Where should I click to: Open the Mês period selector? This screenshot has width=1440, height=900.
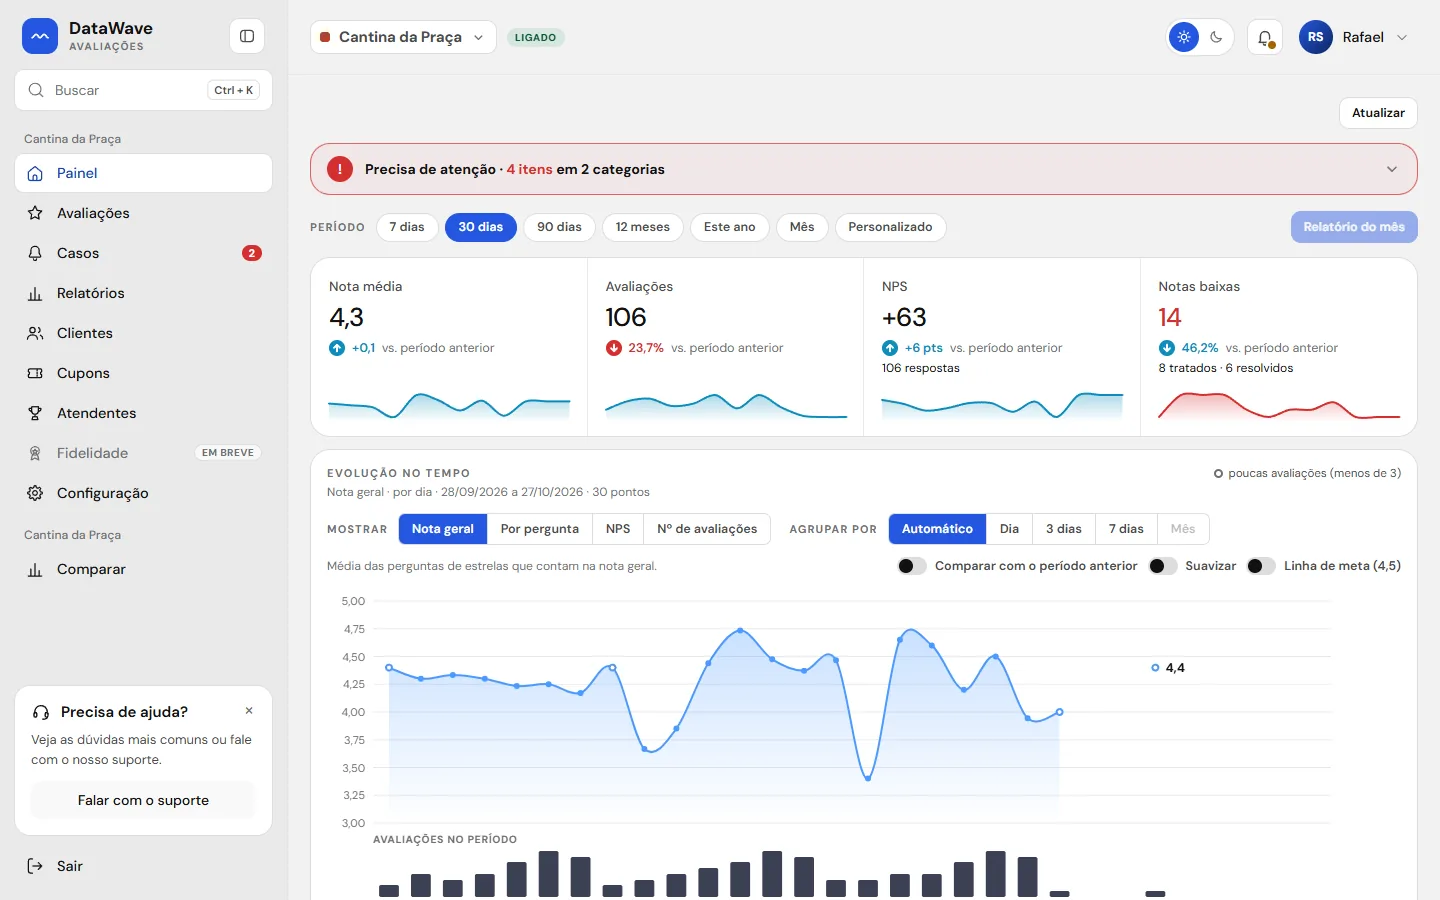coord(802,227)
